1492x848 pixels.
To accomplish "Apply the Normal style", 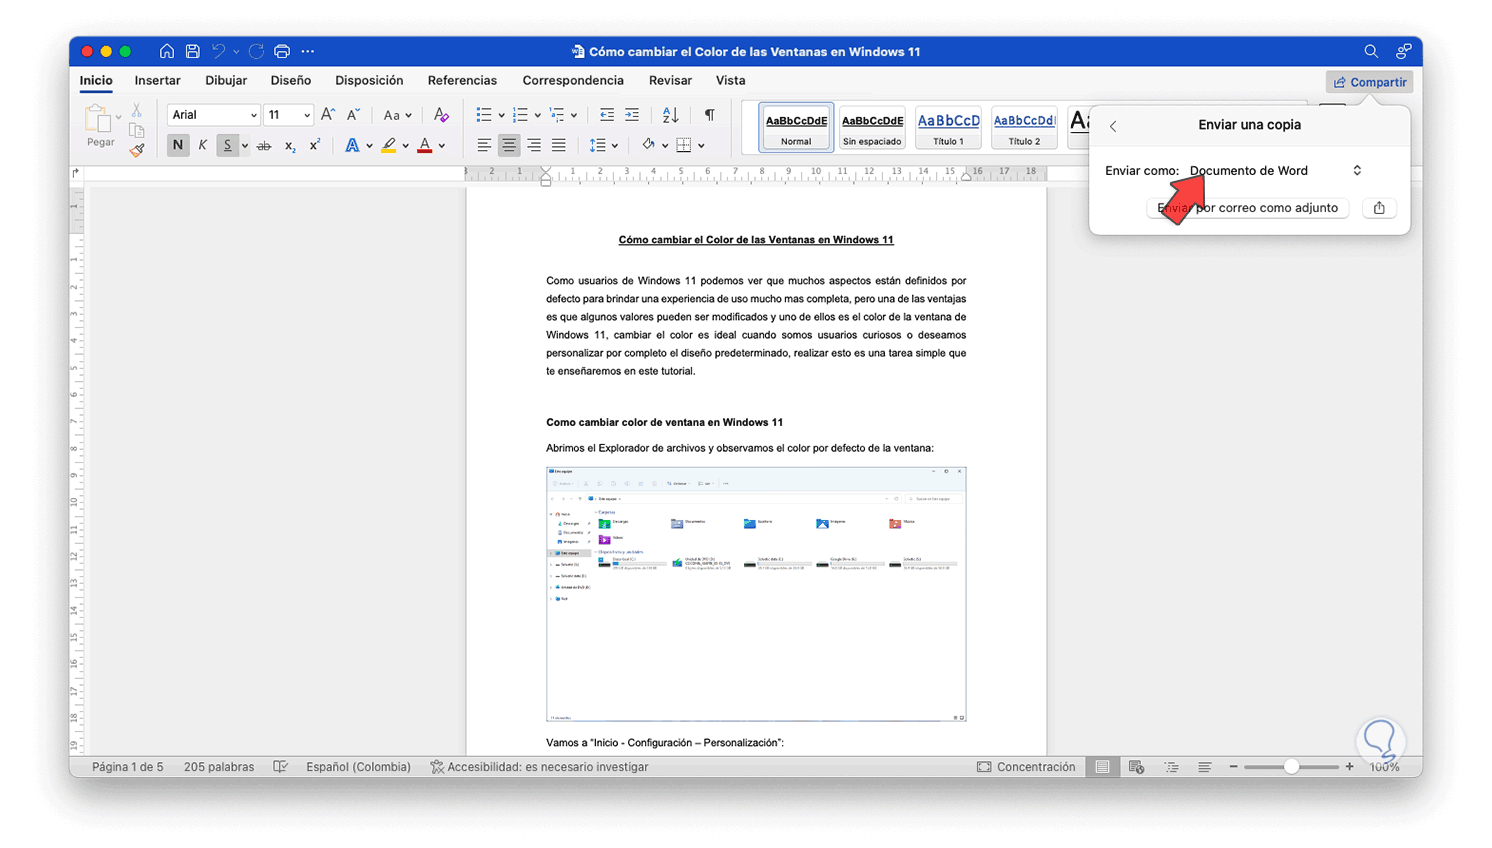I will [x=796, y=128].
